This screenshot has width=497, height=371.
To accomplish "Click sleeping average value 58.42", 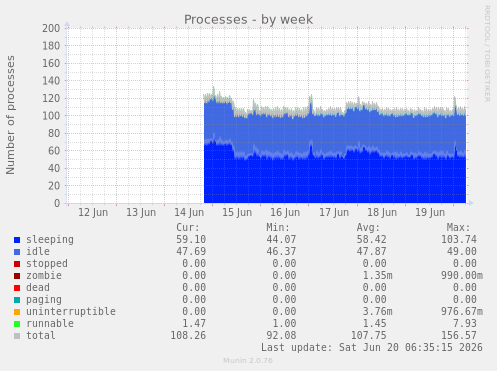I will [x=371, y=239].
